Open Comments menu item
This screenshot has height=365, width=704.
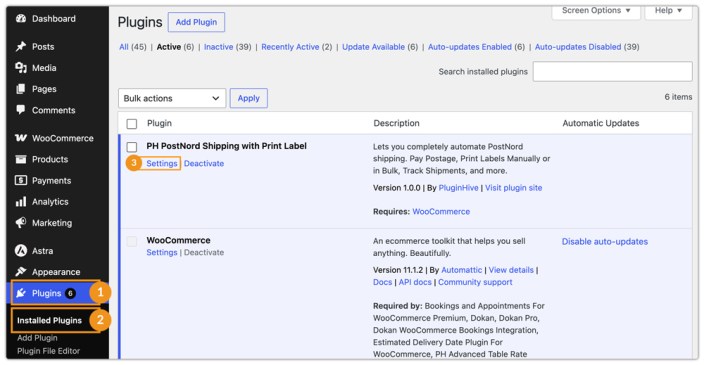pos(53,110)
